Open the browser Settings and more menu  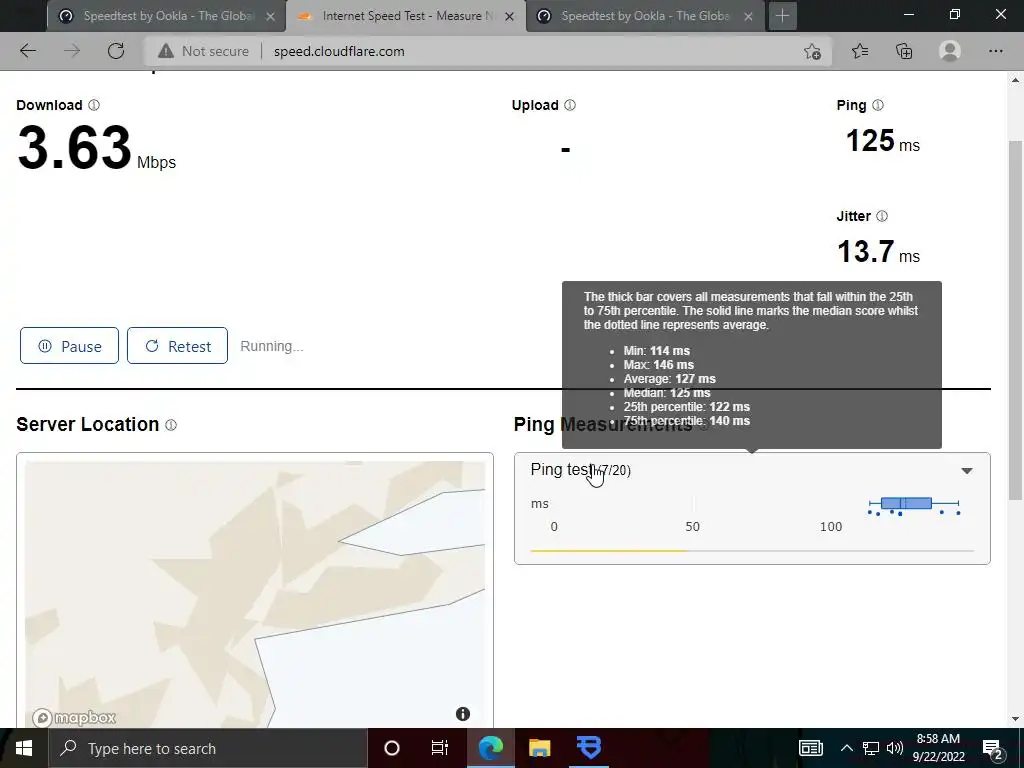(x=995, y=51)
